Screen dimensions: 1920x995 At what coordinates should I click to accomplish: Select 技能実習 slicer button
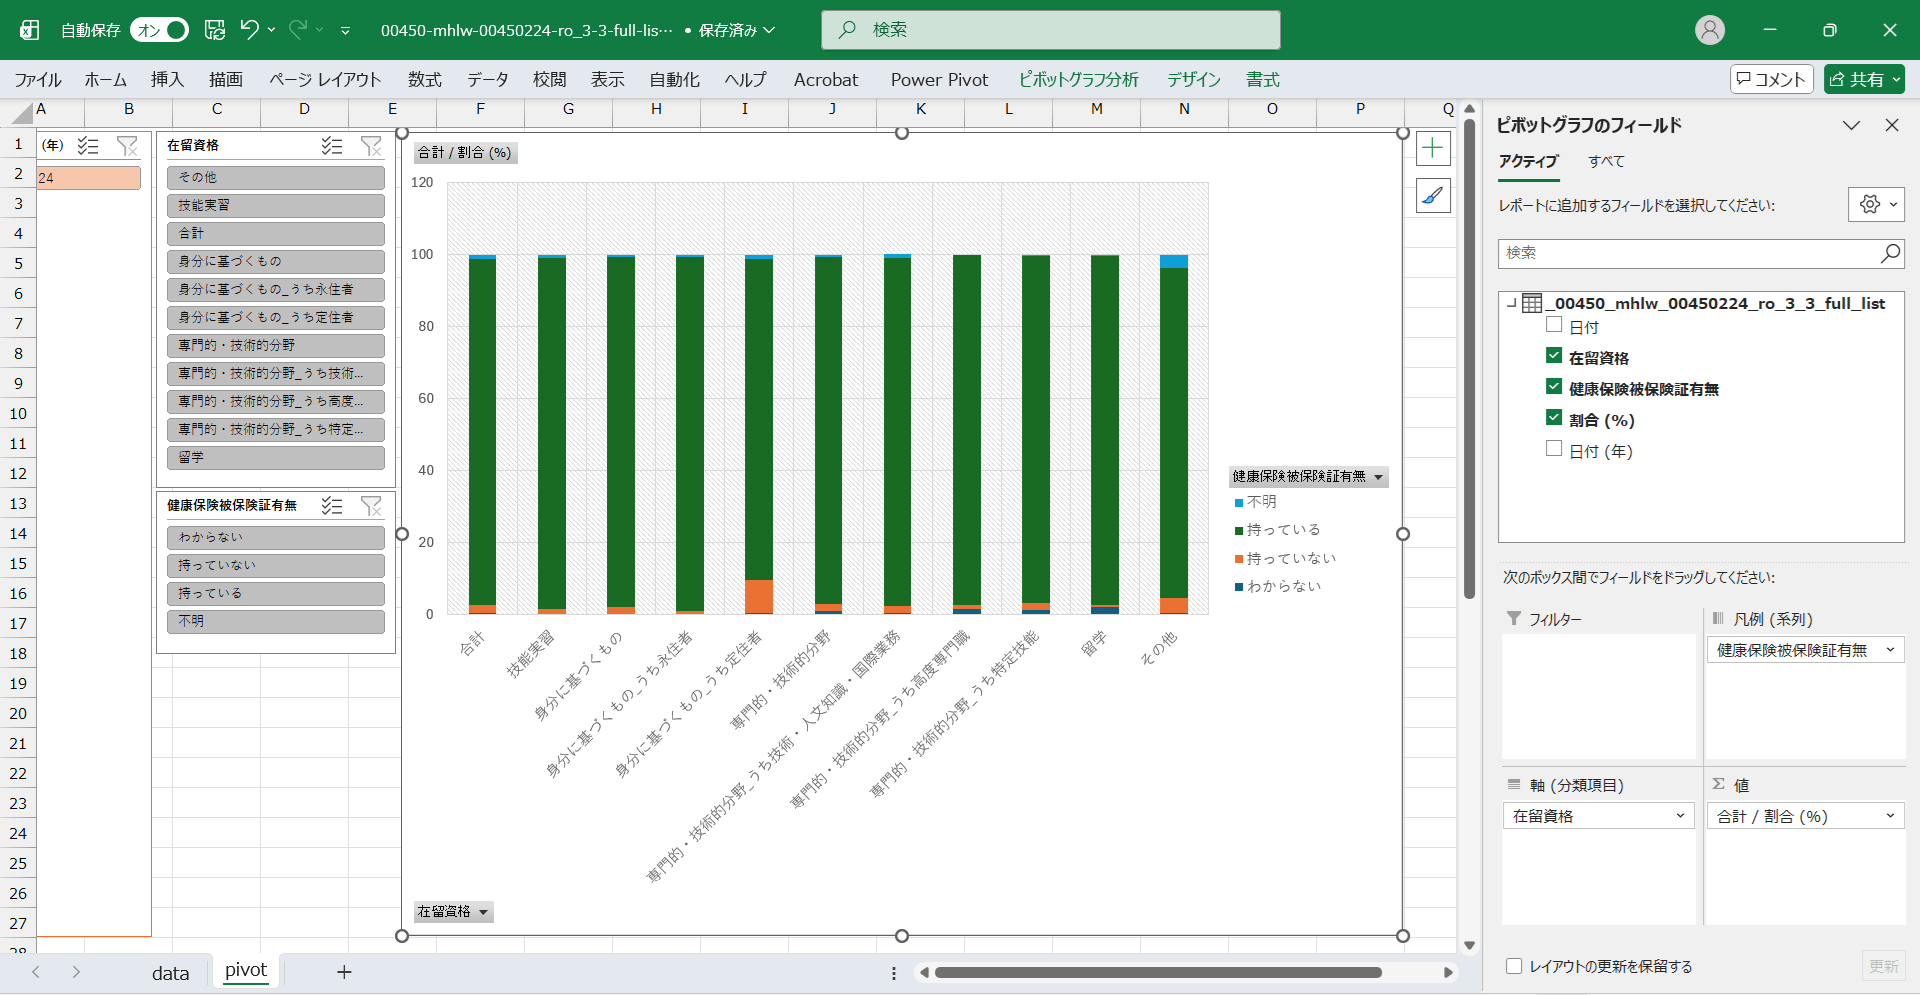(x=275, y=205)
